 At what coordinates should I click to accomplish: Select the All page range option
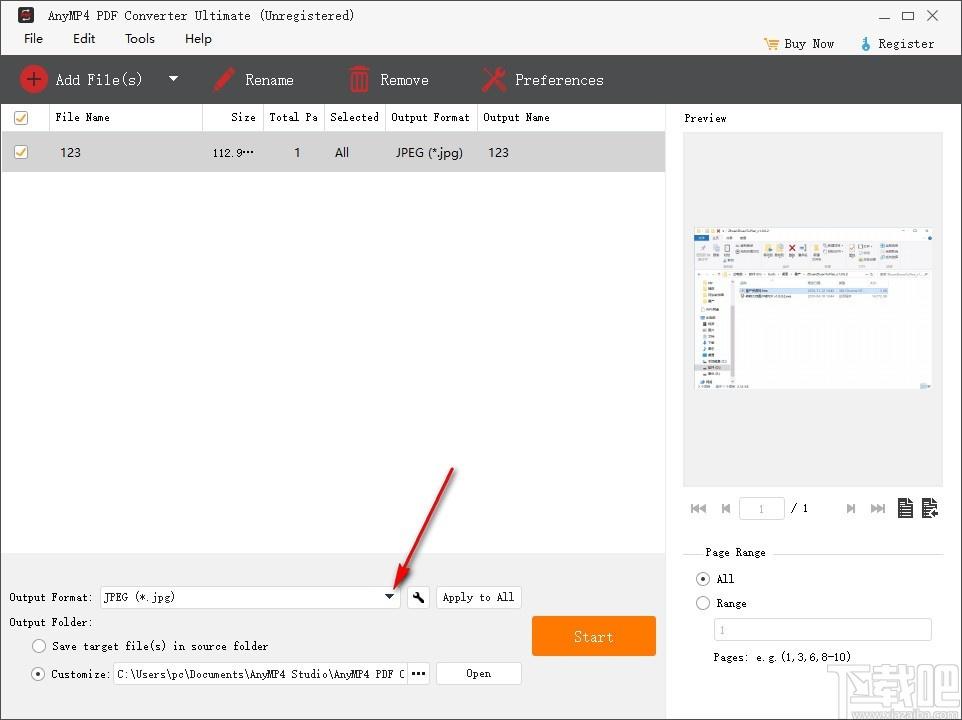[x=703, y=579]
